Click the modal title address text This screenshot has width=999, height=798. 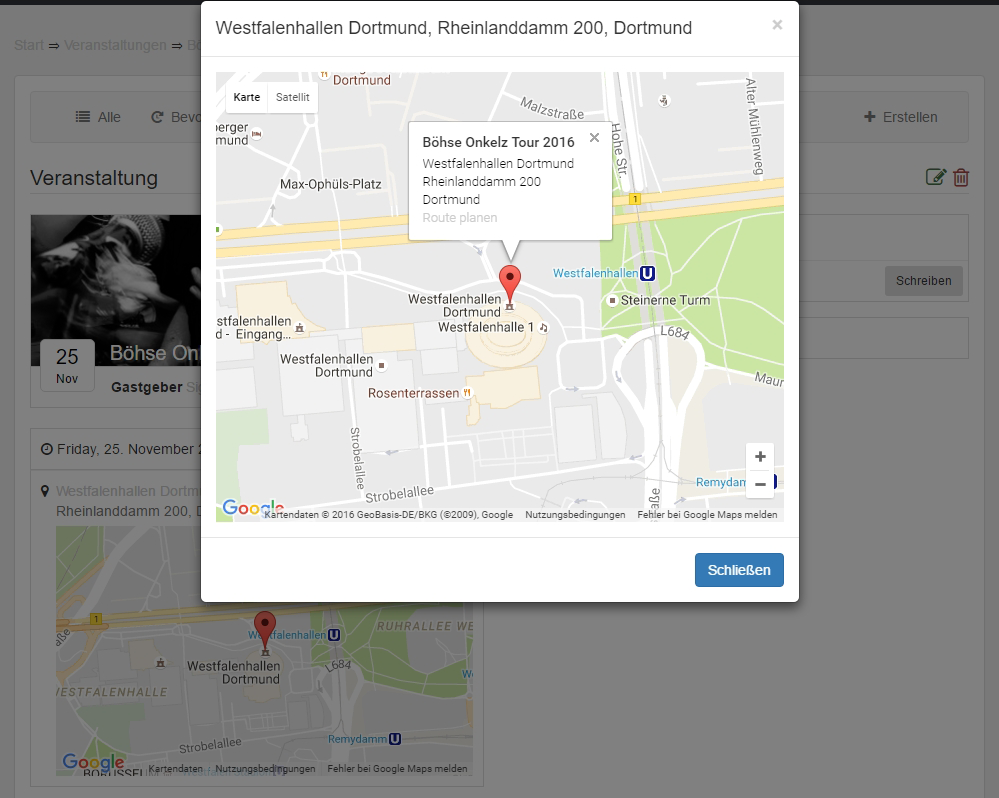(x=454, y=28)
